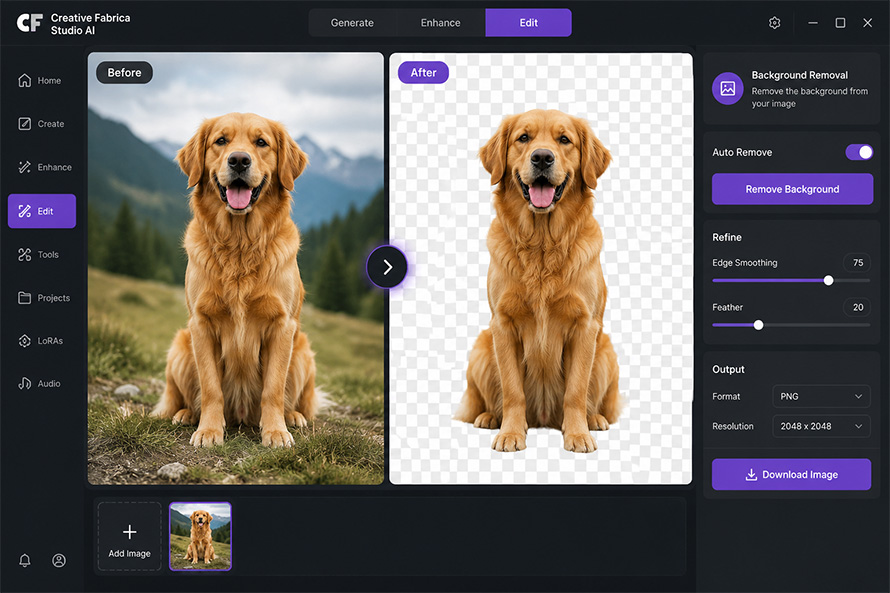Click the Edge Smoothing value 75 field

(x=858, y=263)
